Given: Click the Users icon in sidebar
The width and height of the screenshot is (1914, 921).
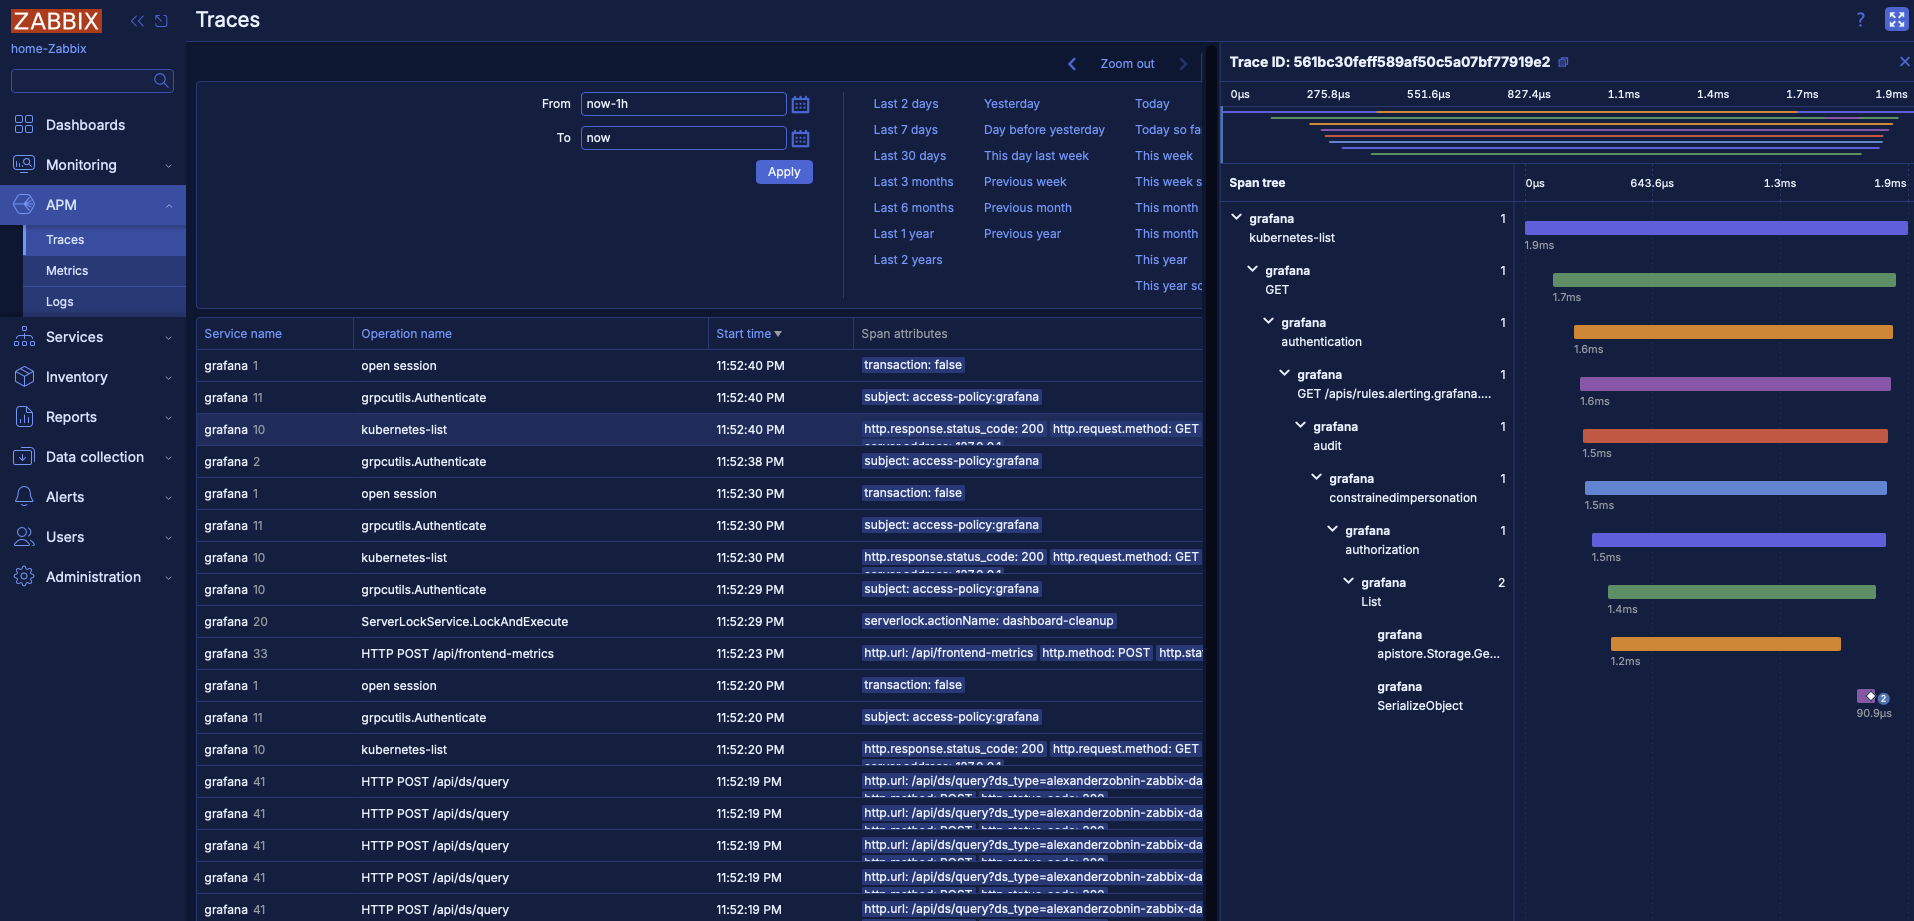Looking at the screenshot, I should click(x=24, y=537).
